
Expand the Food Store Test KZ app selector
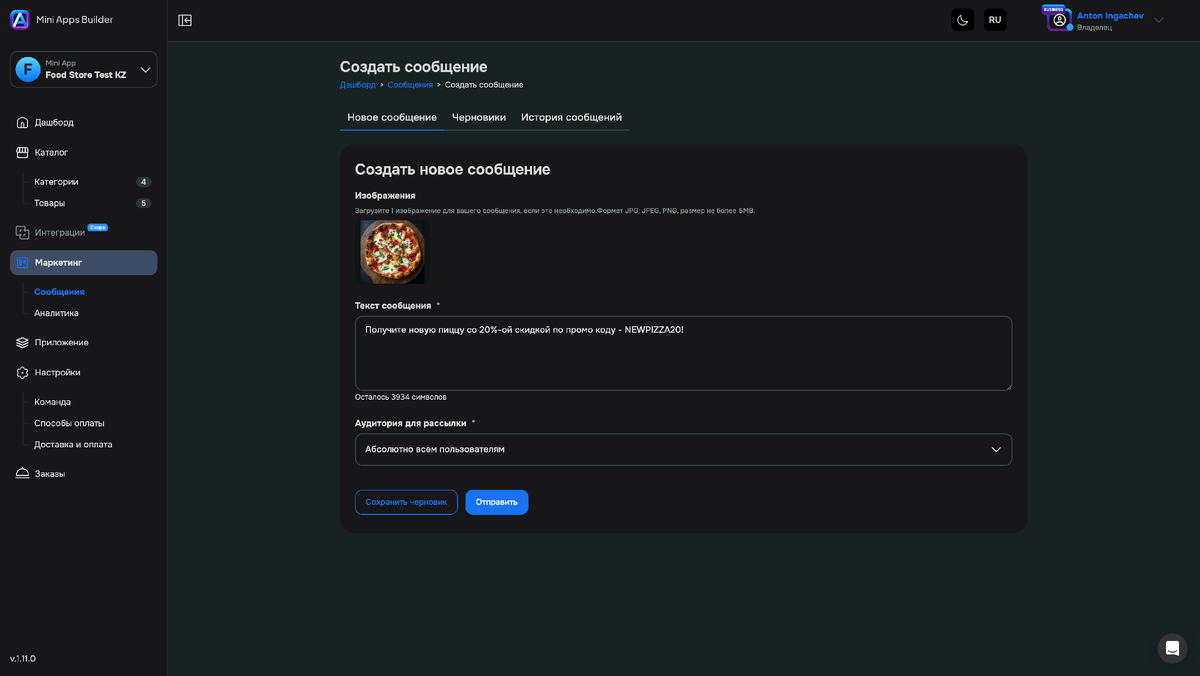[84, 69]
